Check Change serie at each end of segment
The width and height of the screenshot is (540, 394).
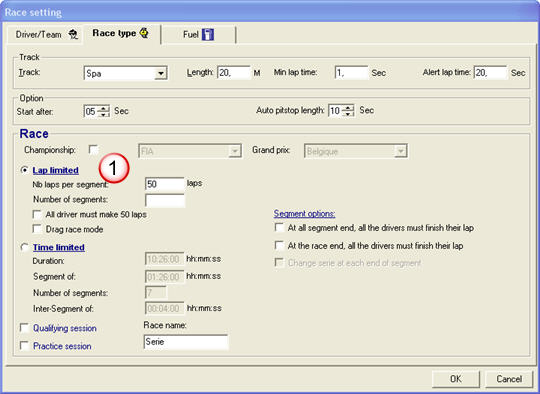(279, 263)
